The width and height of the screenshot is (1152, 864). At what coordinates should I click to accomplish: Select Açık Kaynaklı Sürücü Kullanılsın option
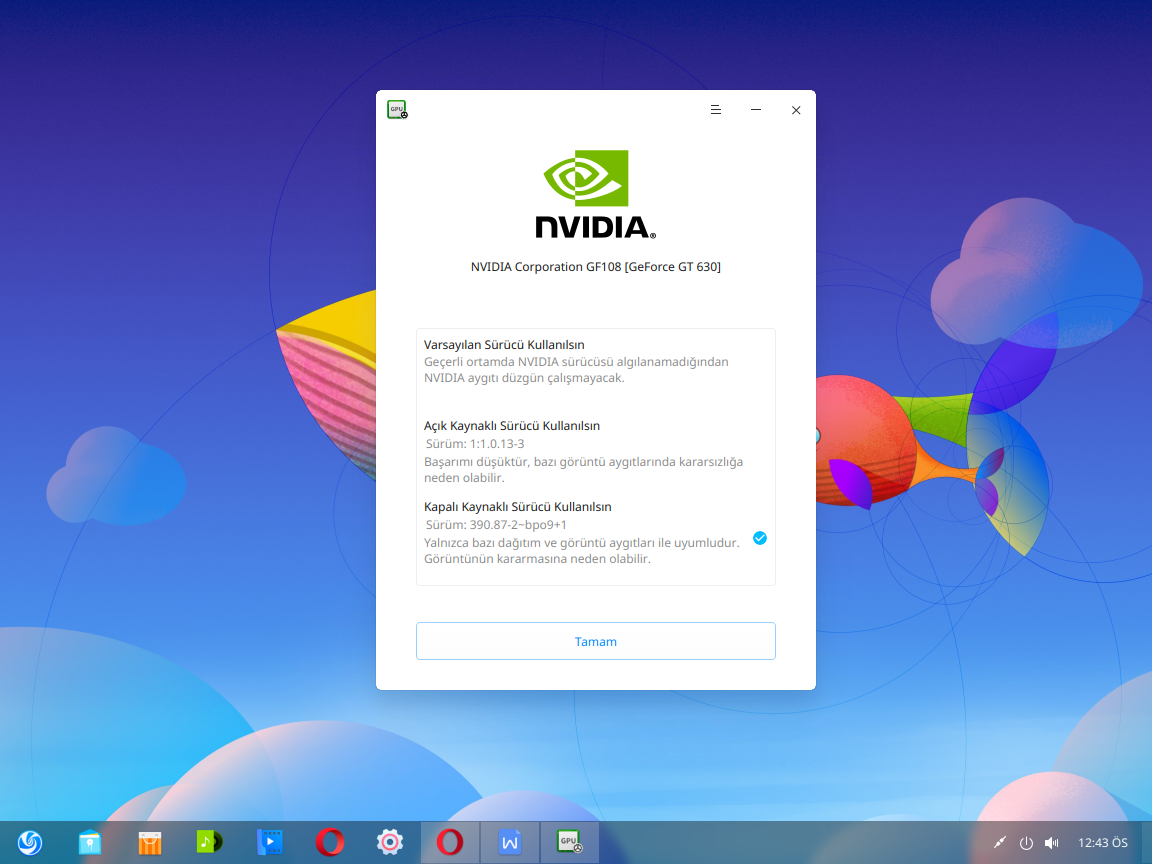[x=596, y=451]
